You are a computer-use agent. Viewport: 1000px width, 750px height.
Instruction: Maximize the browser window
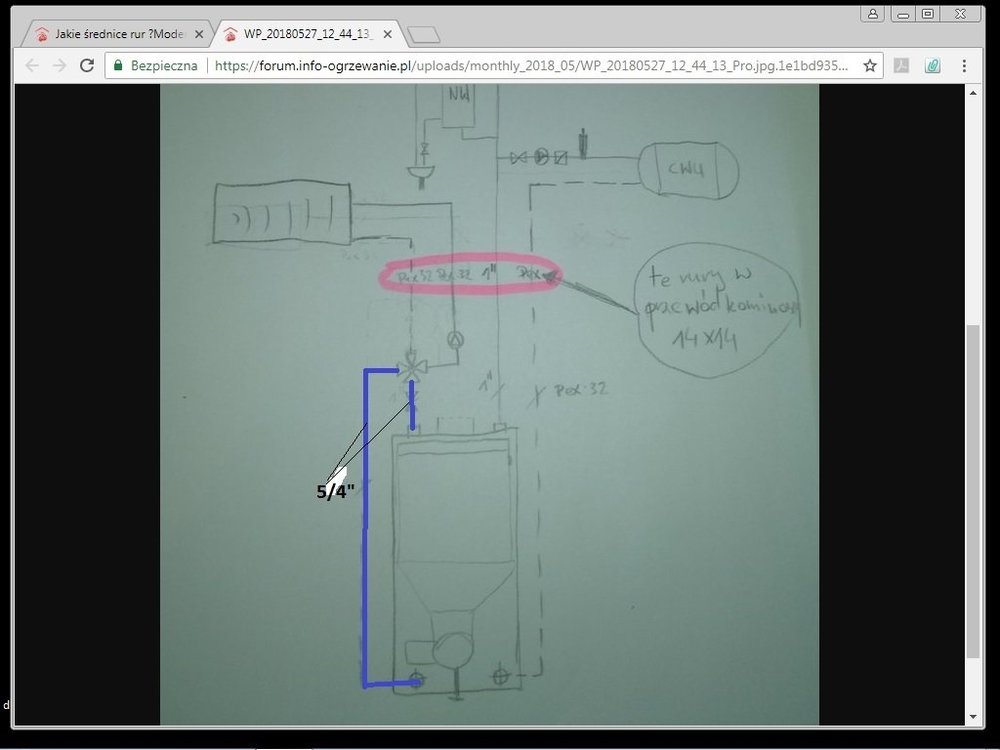coord(928,13)
